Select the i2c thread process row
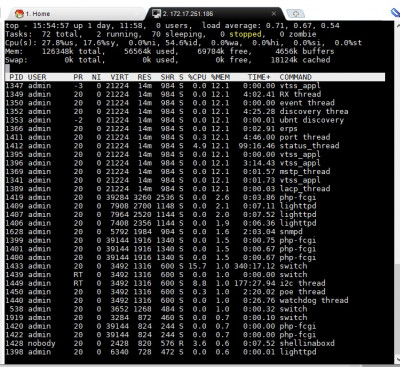This screenshot has width=400, height=367. point(195,283)
